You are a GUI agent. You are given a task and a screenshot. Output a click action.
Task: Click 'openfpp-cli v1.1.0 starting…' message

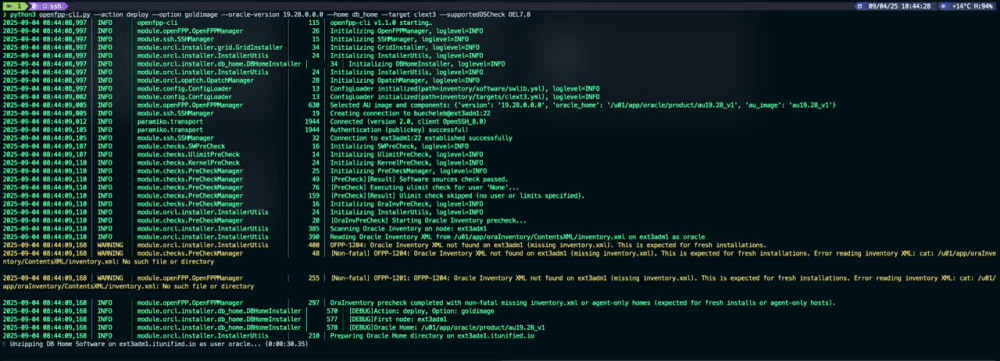pos(381,22)
